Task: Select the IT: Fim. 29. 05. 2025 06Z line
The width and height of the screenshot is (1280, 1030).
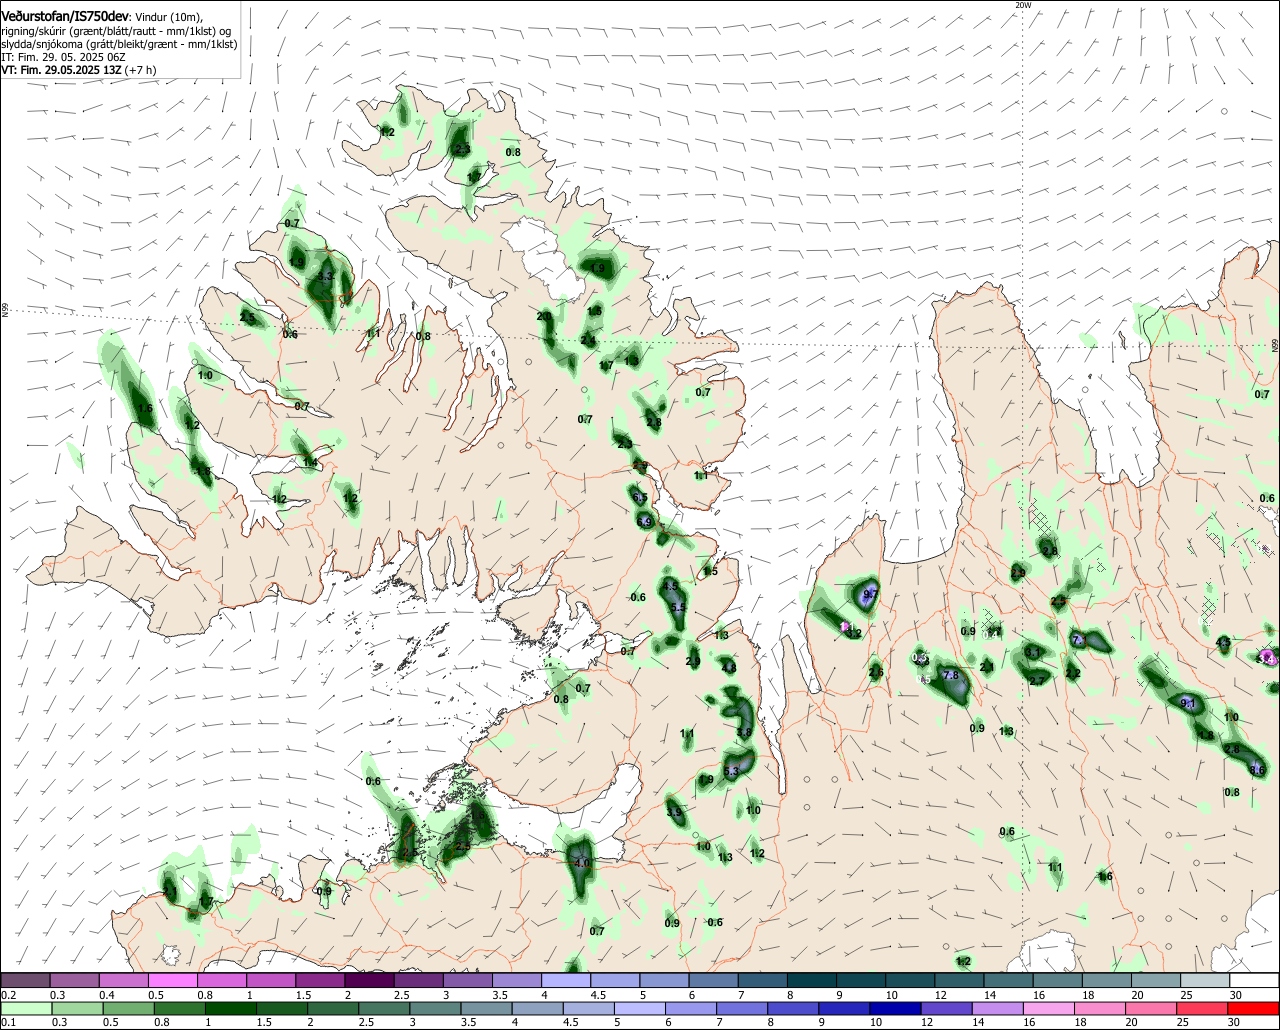Action: point(63,57)
